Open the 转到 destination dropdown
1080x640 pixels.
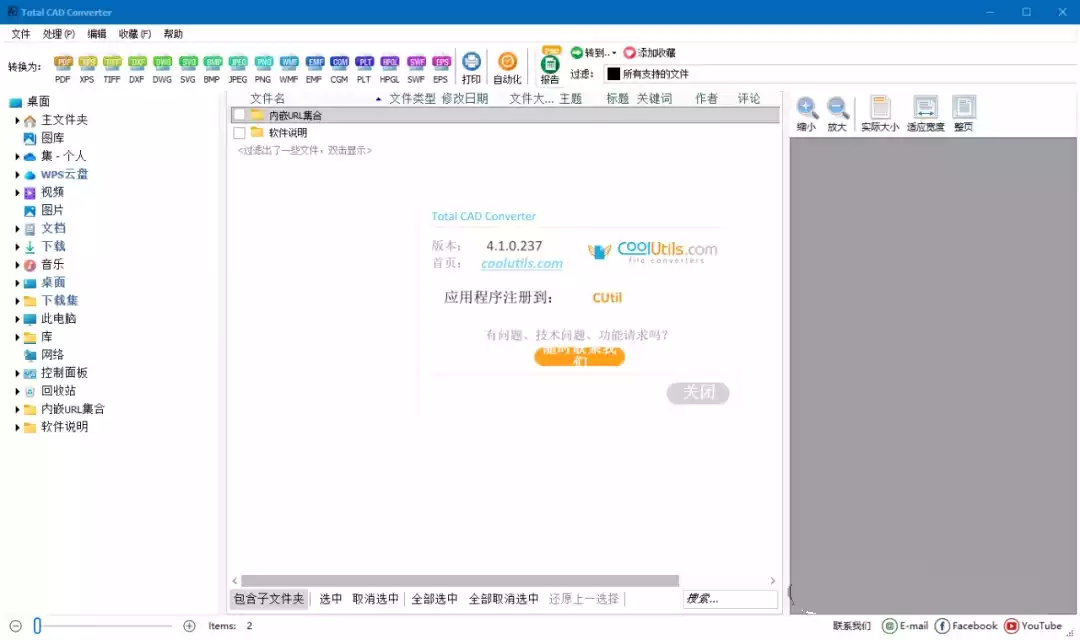pyautogui.click(x=590, y=52)
